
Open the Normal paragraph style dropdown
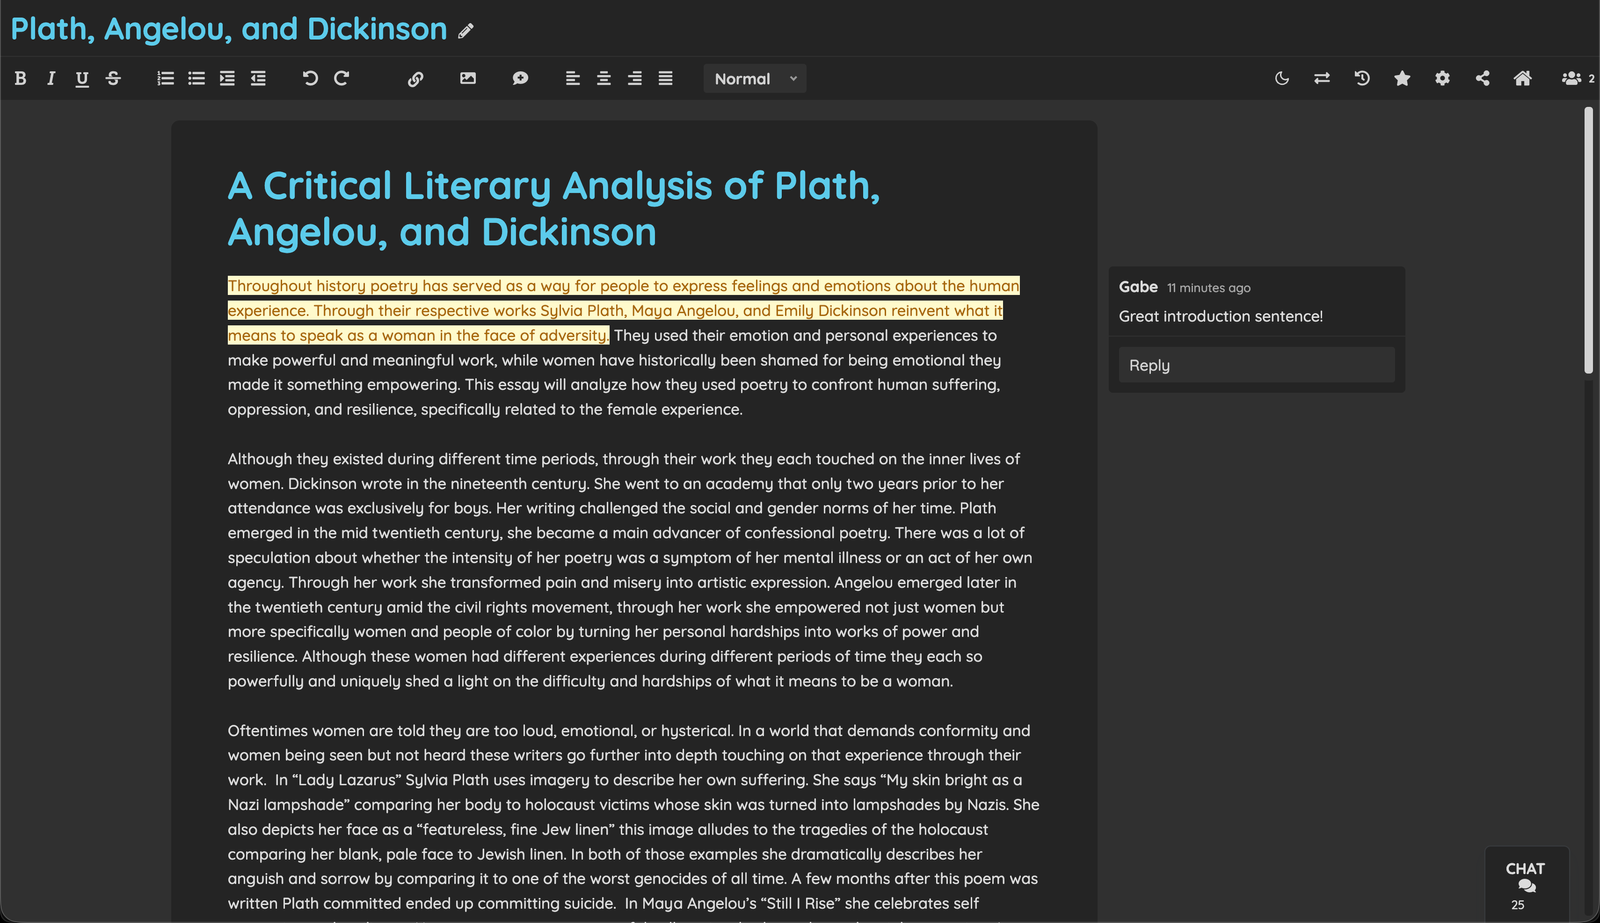[x=754, y=78]
